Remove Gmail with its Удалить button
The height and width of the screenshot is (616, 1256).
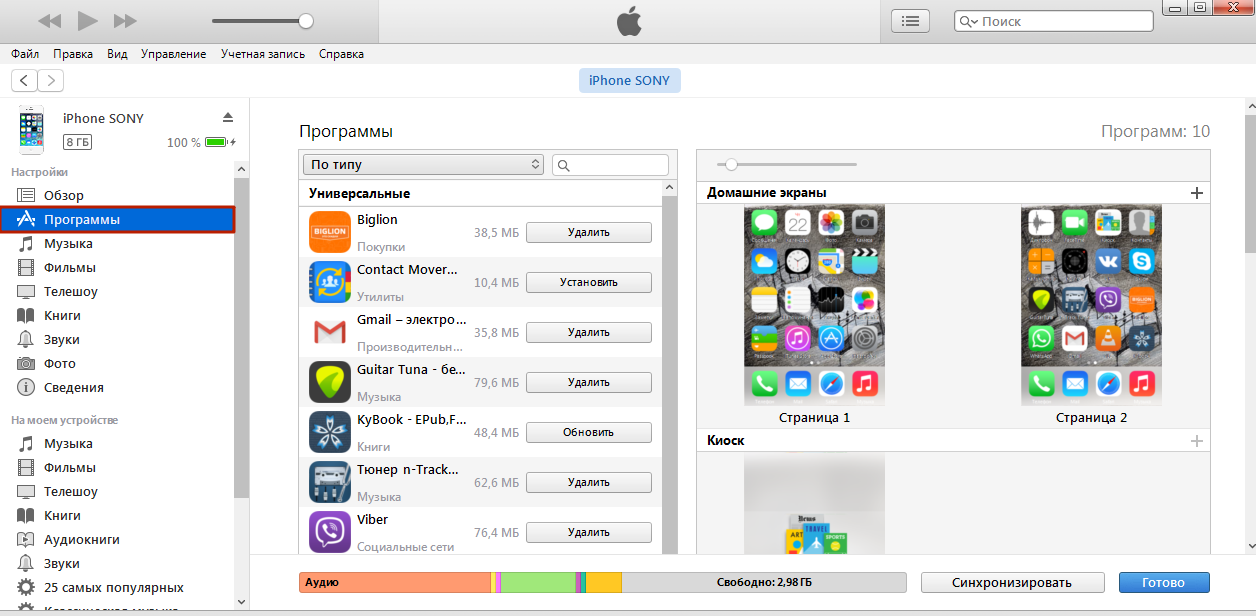coord(589,332)
